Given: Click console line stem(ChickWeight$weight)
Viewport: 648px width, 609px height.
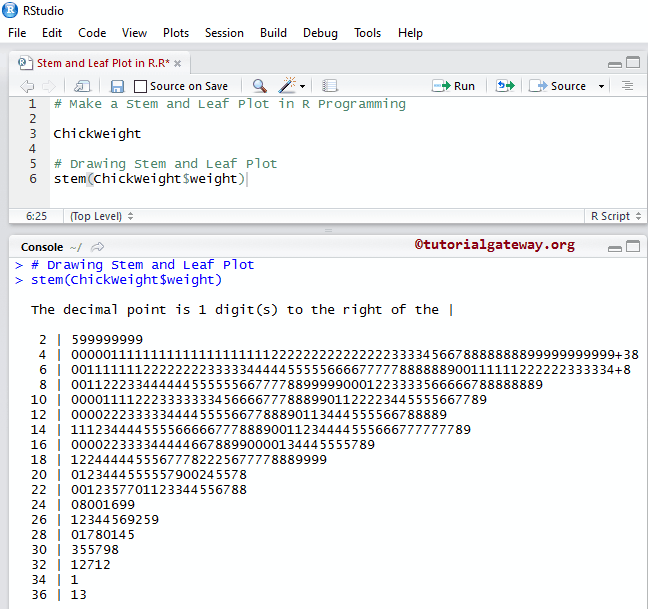Looking at the screenshot, I should (x=126, y=280).
